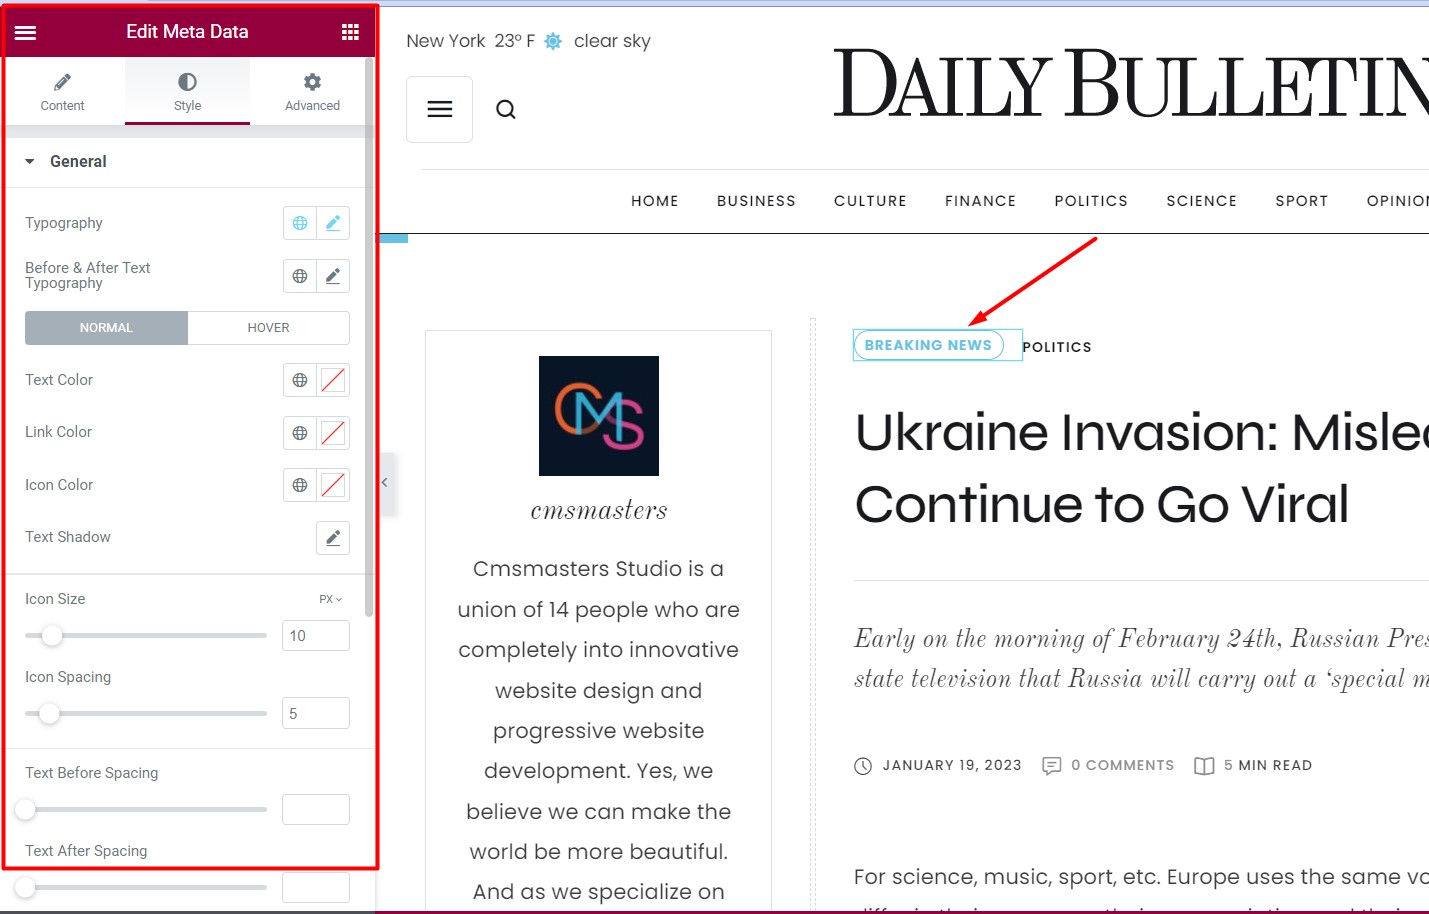Image resolution: width=1429 pixels, height=914 pixels.
Task: Click the clock icon by the date
Action: coord(863,766)
